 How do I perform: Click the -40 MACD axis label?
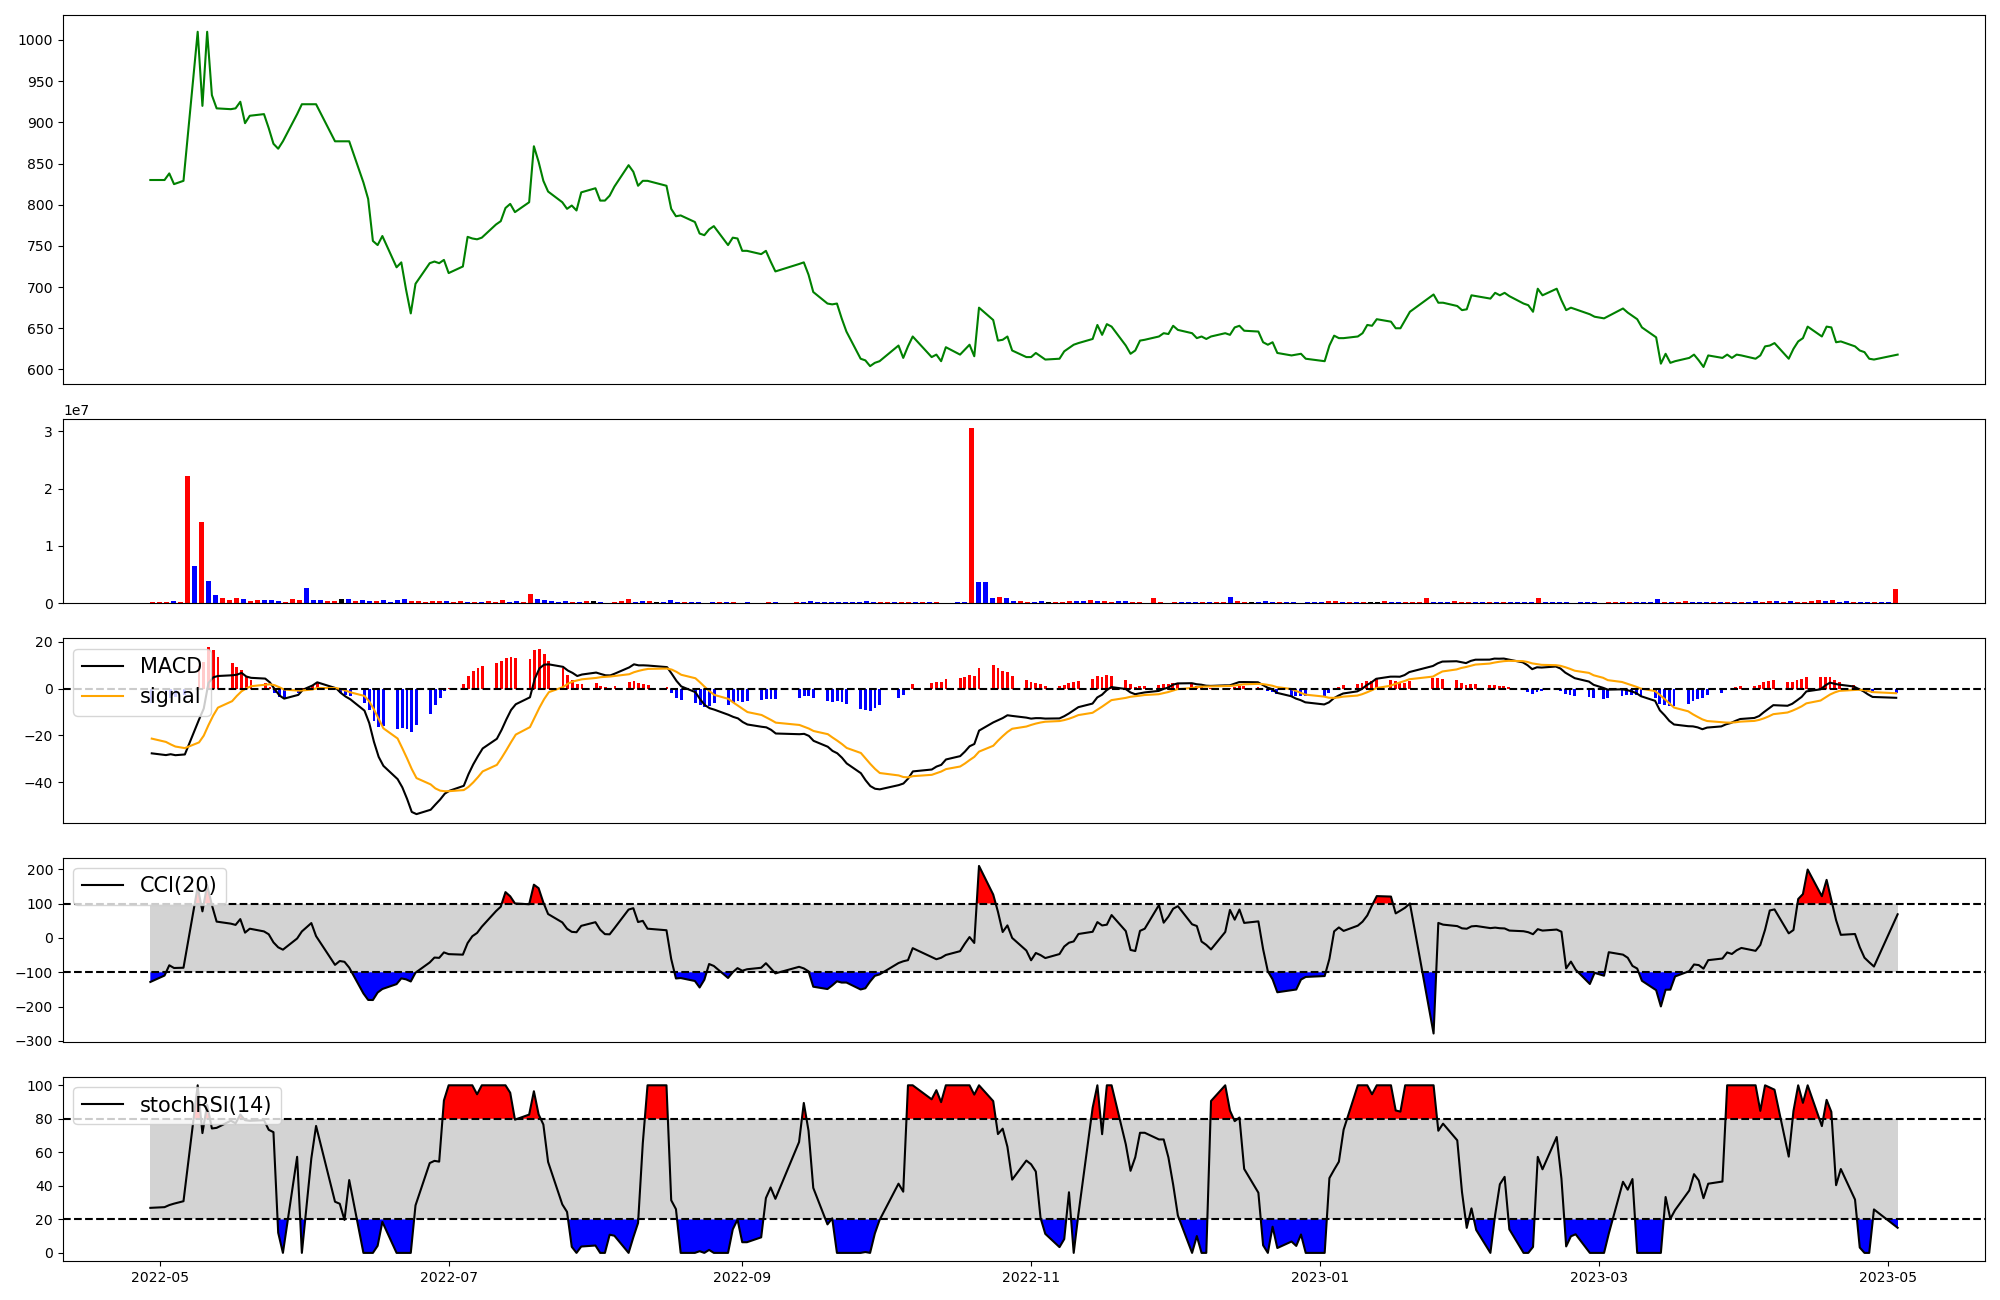point(38,783)
